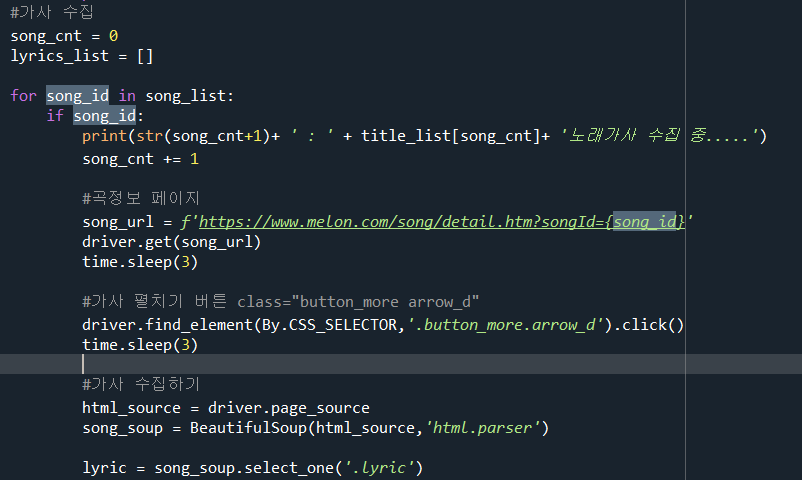Image resolution: width=802 pixels, height=480 pixels.
Task: Click comment '#가사 펼치기 버튼 class="button_more arrow_d"'
Action: pos(281,301)
